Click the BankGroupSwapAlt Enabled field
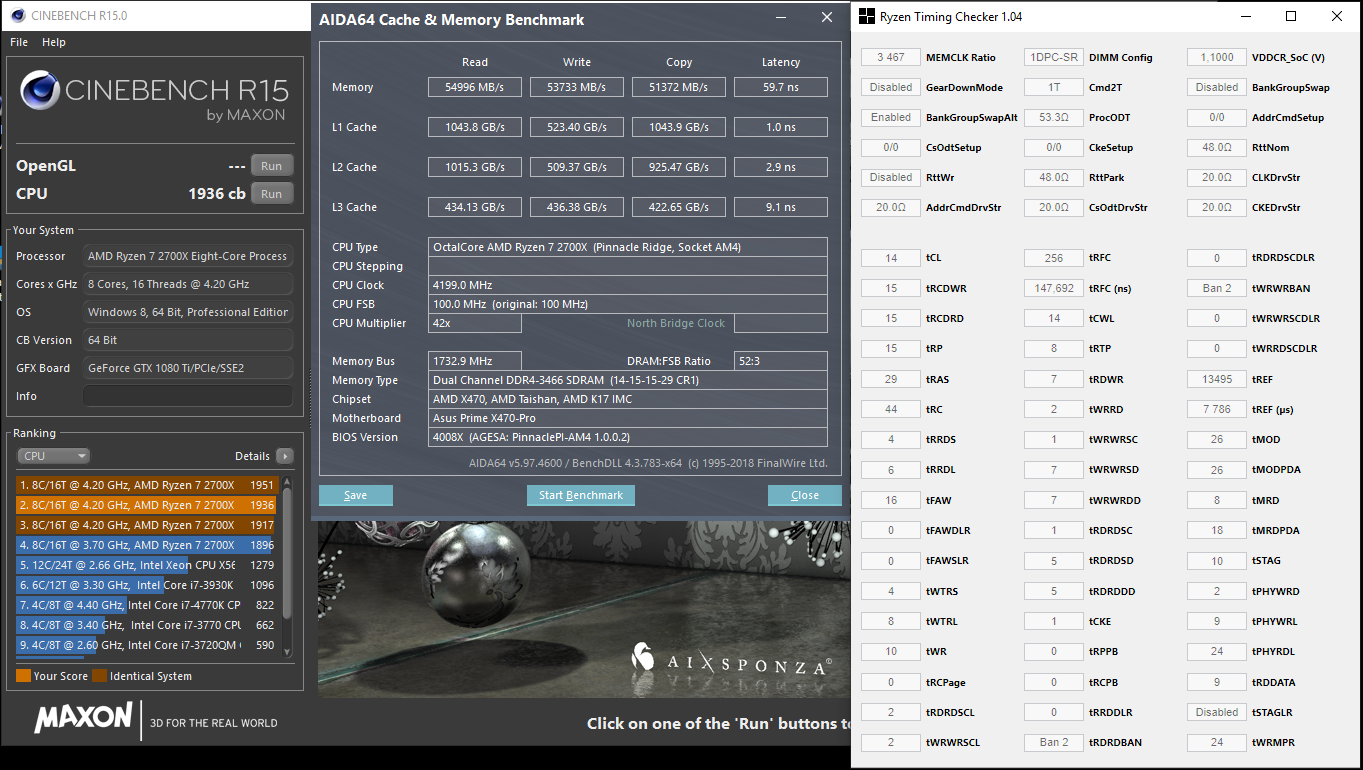The height and width of the screenshot is (770, 1363). 890,117
